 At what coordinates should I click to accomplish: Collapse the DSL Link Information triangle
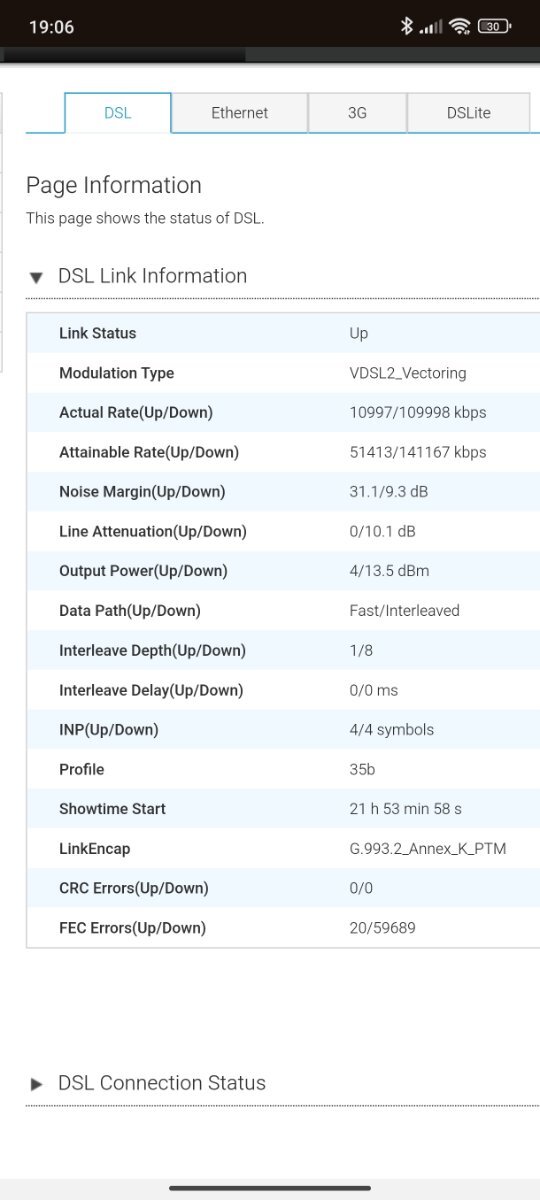(x=37, y=277)
